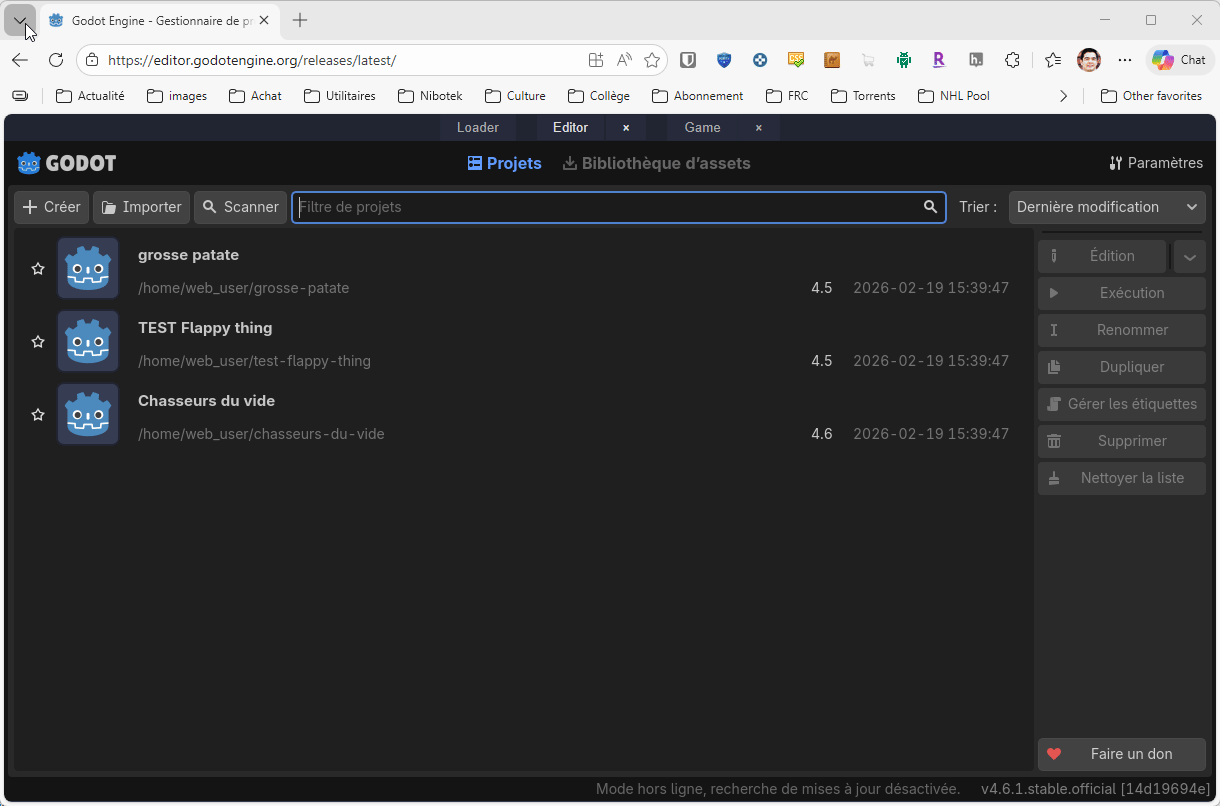Viewport: 1220px width, 806px height.
Task: Click the version v4.6.1.stable.official text
Action: [x=1096, y=789]
